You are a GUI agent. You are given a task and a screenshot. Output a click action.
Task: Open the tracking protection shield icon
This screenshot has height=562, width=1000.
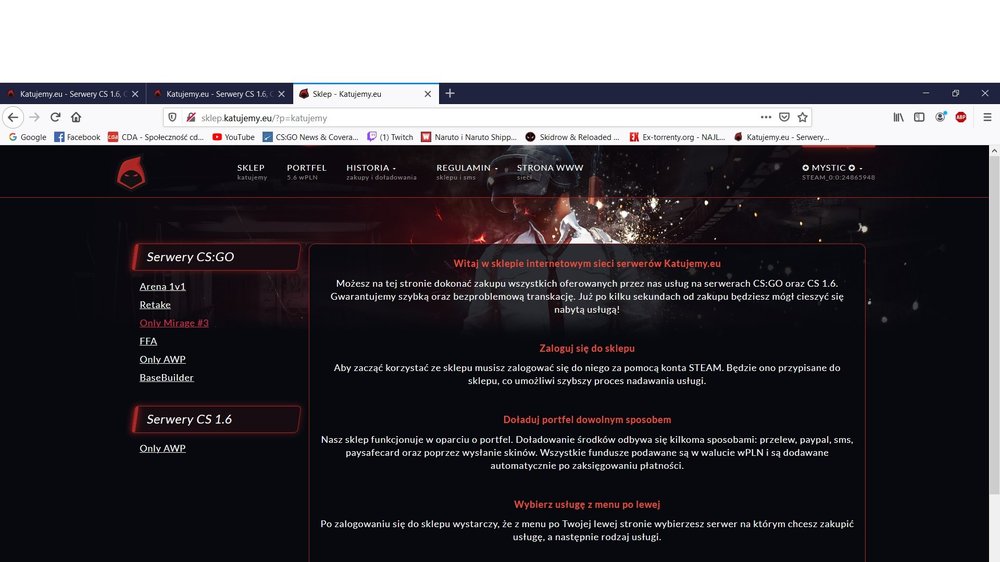[x=172, y=117]
